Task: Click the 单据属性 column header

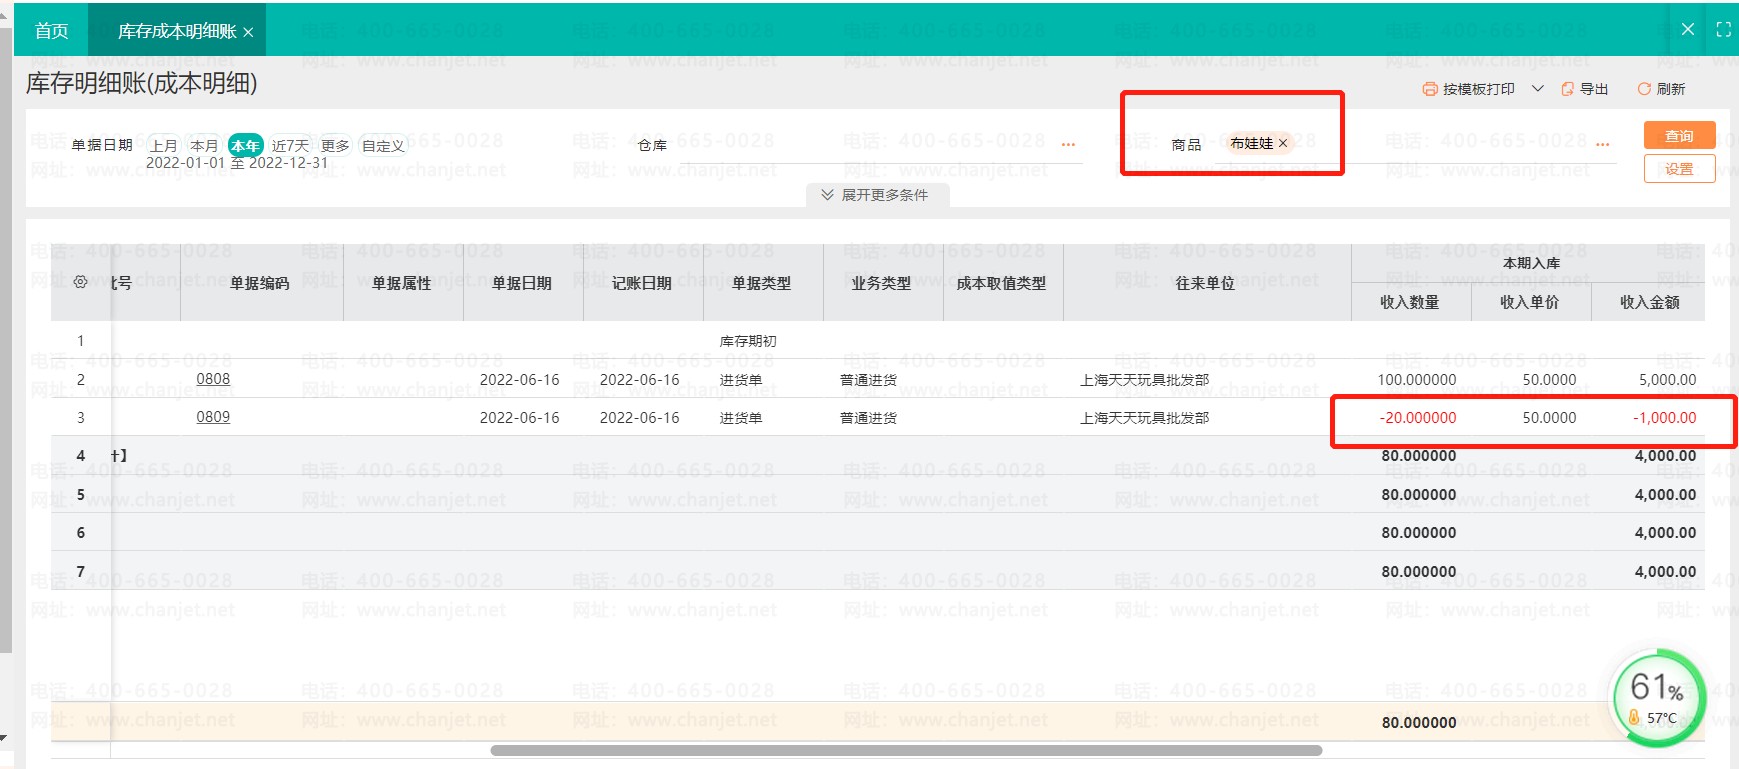Action: [x=402, y=283]
